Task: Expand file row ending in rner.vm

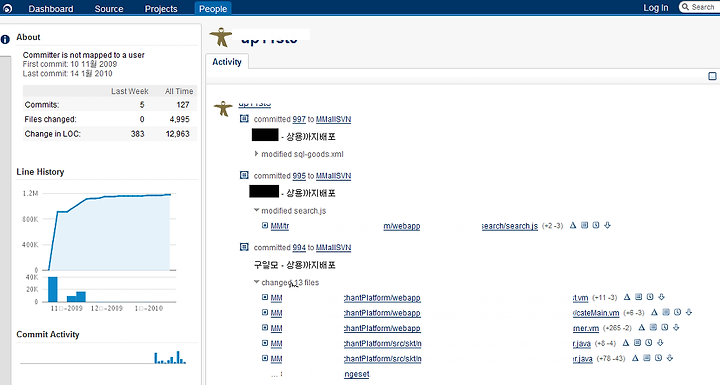Action: (x=265, y=328)
